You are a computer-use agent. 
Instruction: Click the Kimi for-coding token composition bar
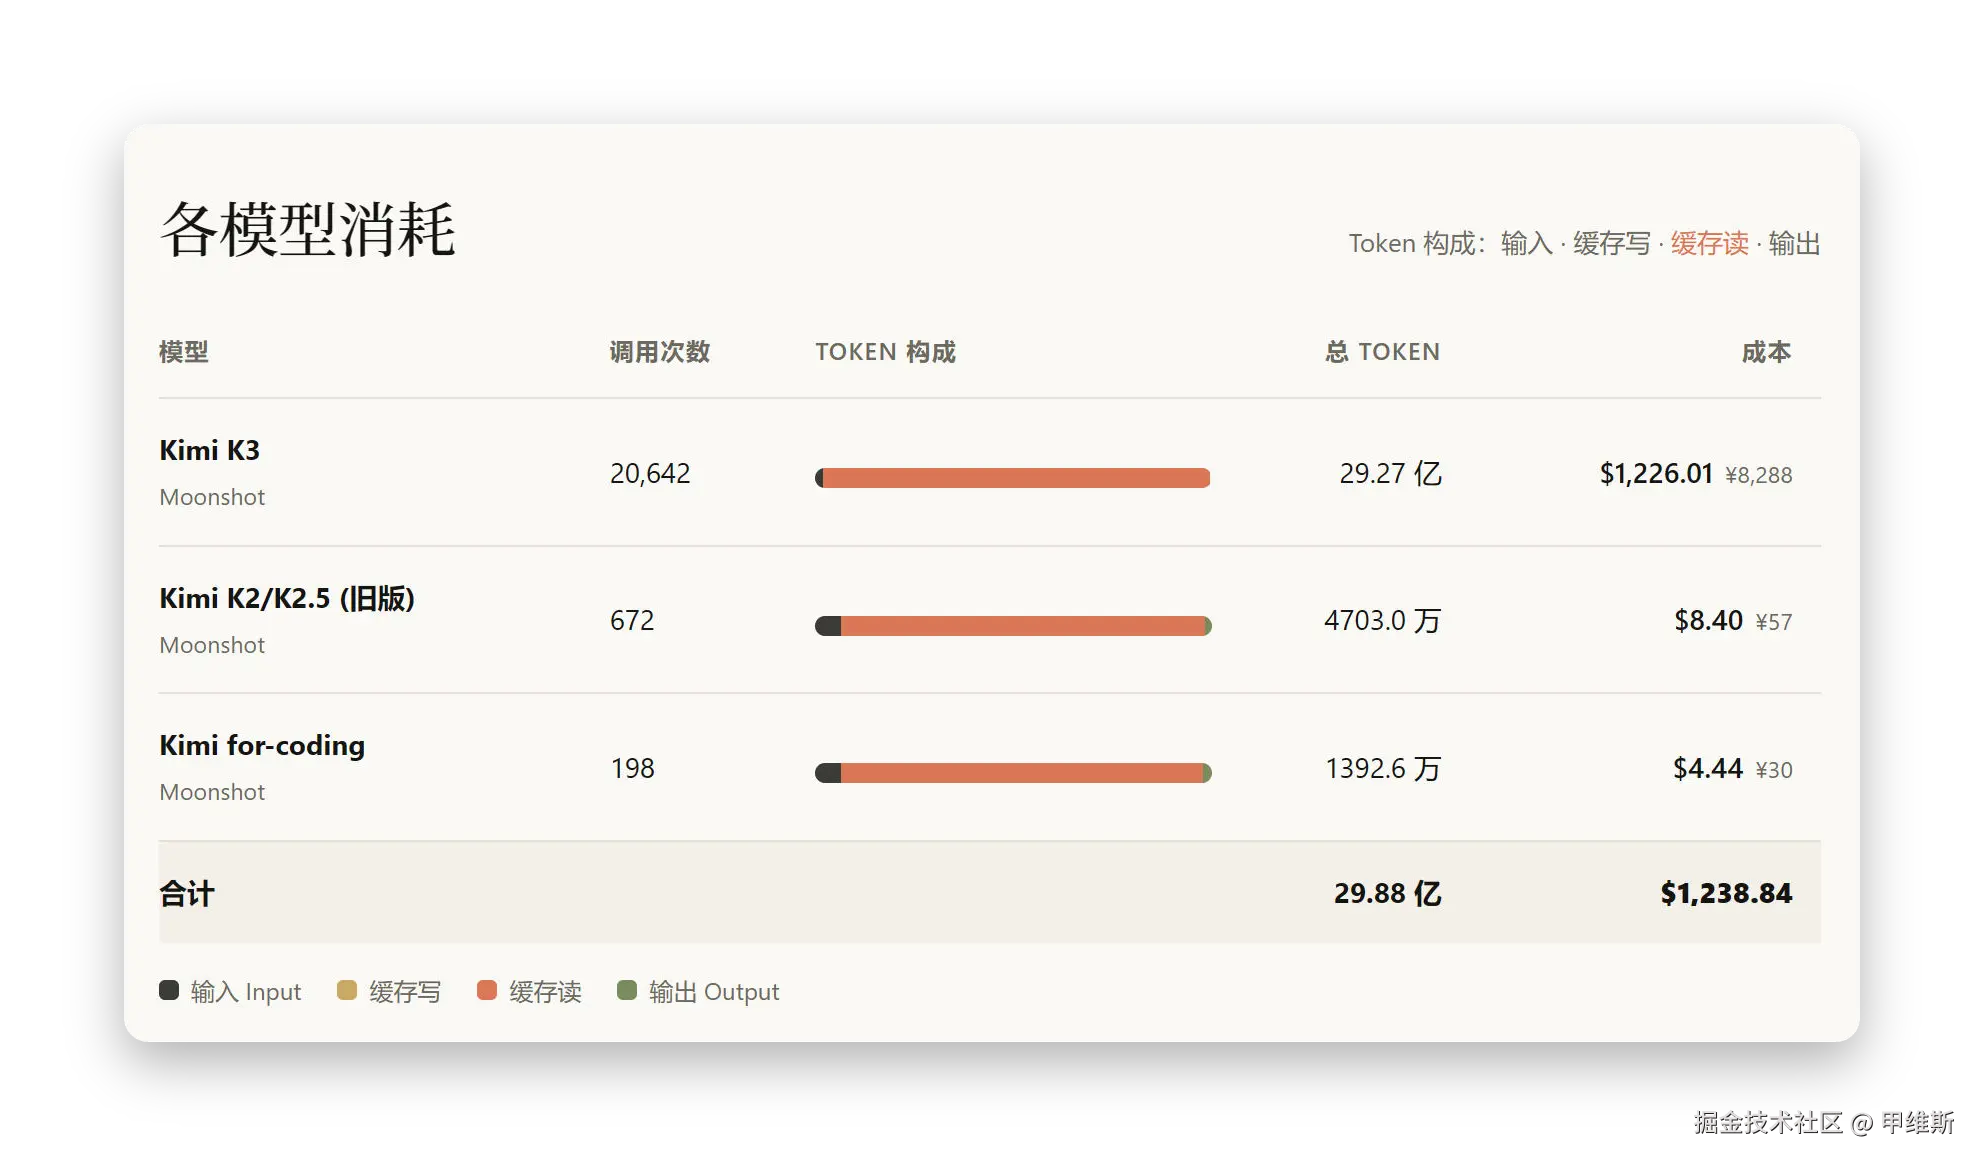pyautogui.click(x=1013, y=773)
